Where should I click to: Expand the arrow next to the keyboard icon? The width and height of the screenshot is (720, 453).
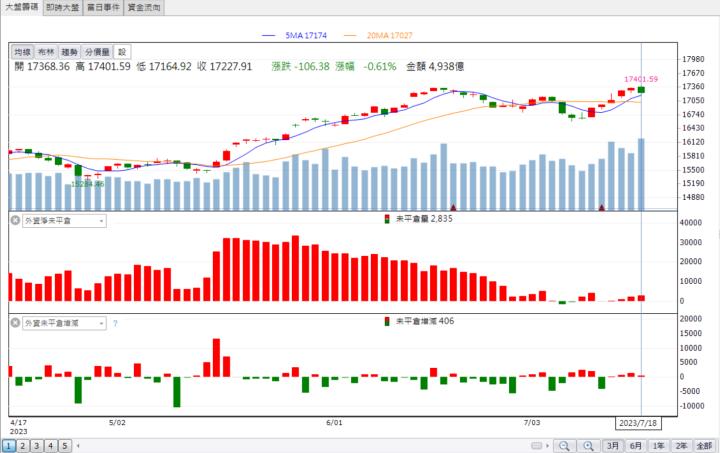[x=547, y=446]
